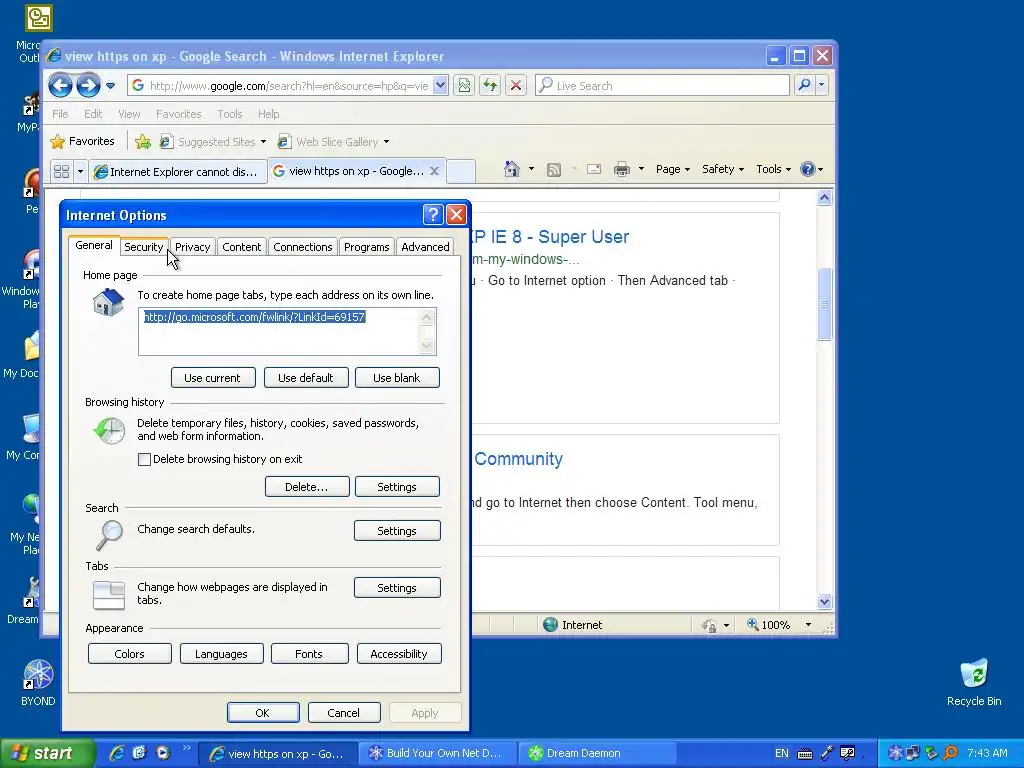Open the 100% zoom level control

click(780, 625)
